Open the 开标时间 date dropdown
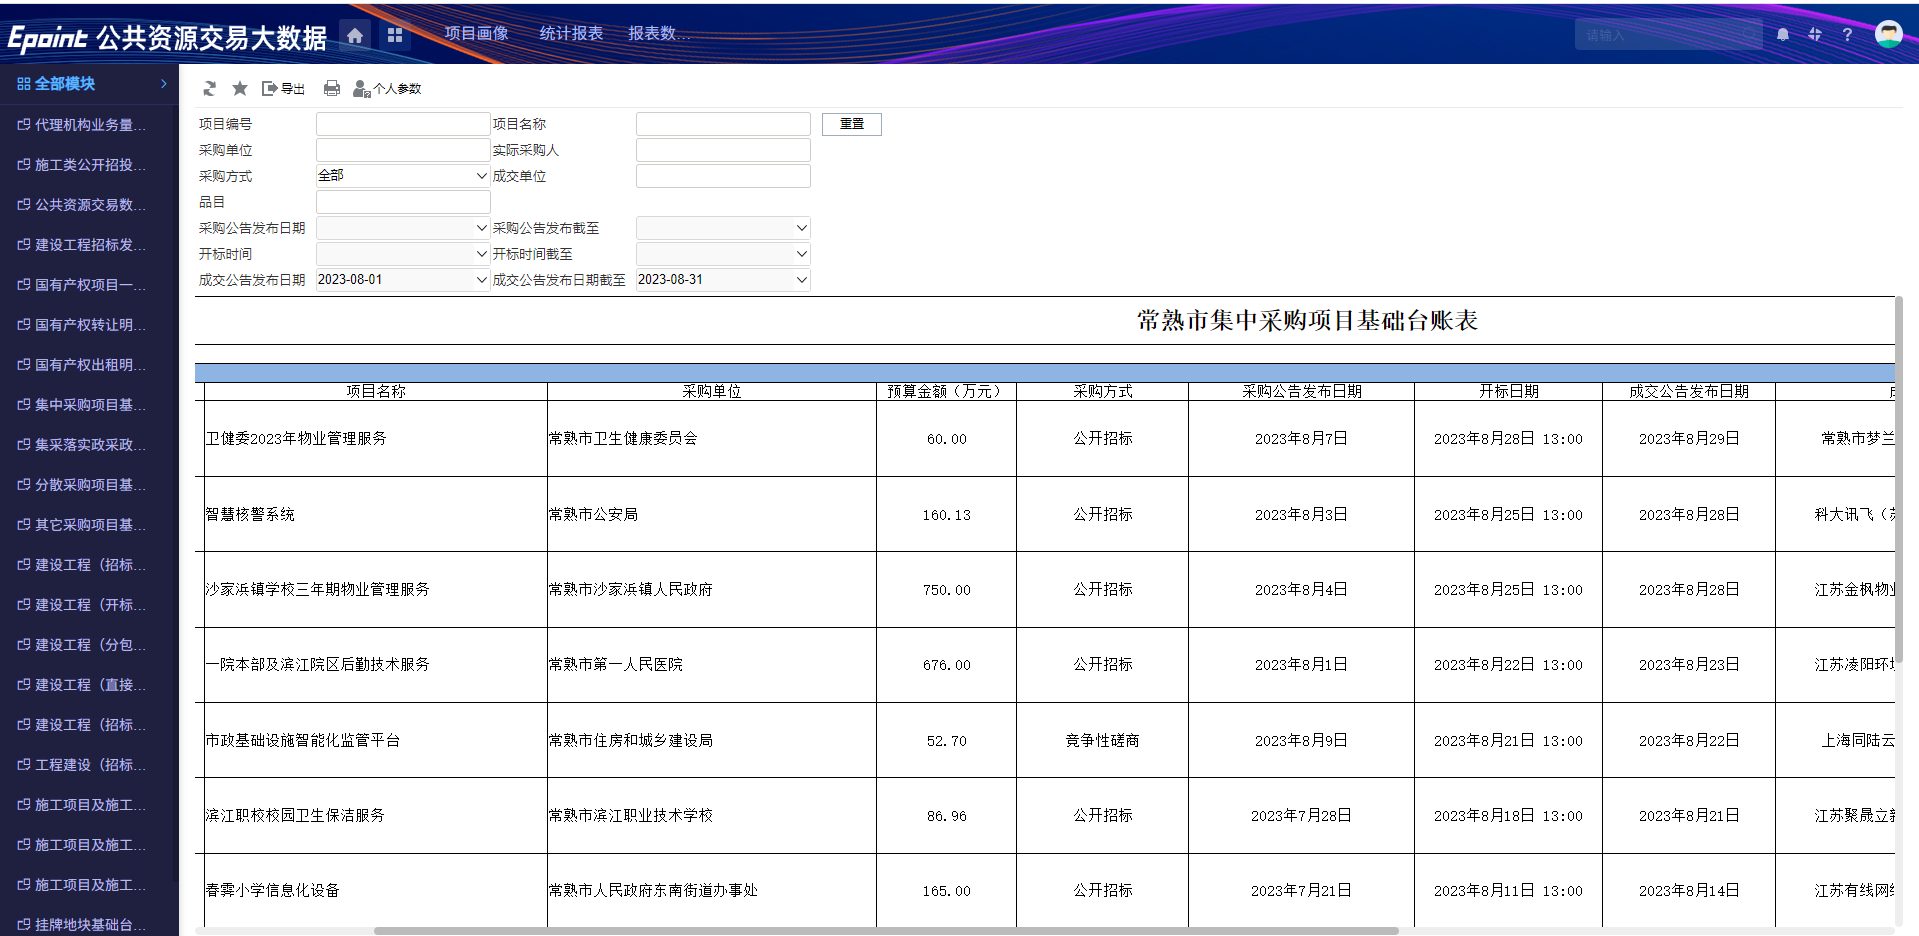Viewport: 1919px width, 936px height. click(403, 254)
